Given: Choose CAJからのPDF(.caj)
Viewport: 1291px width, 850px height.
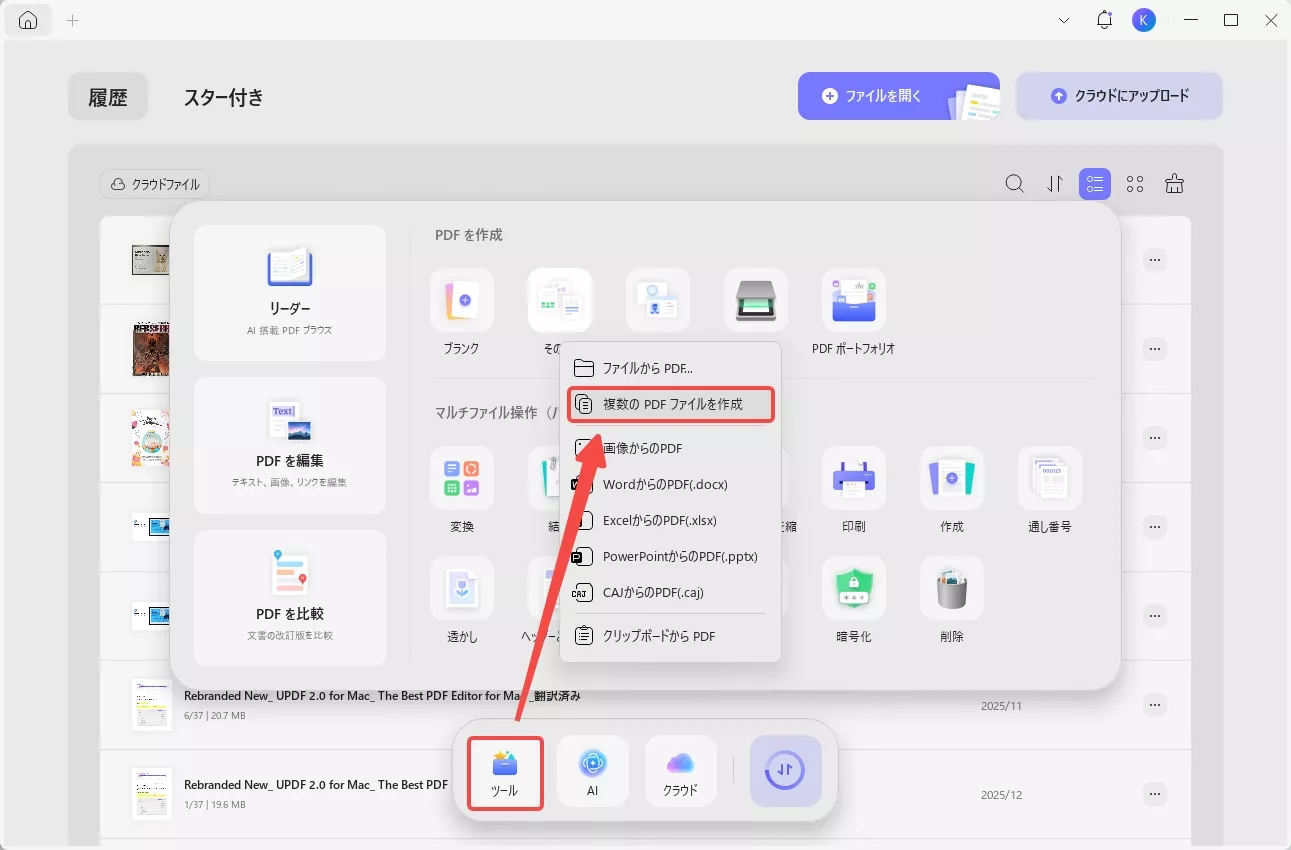Looking at the screenshot, I should pyautogui.click(x=670, y=592).
